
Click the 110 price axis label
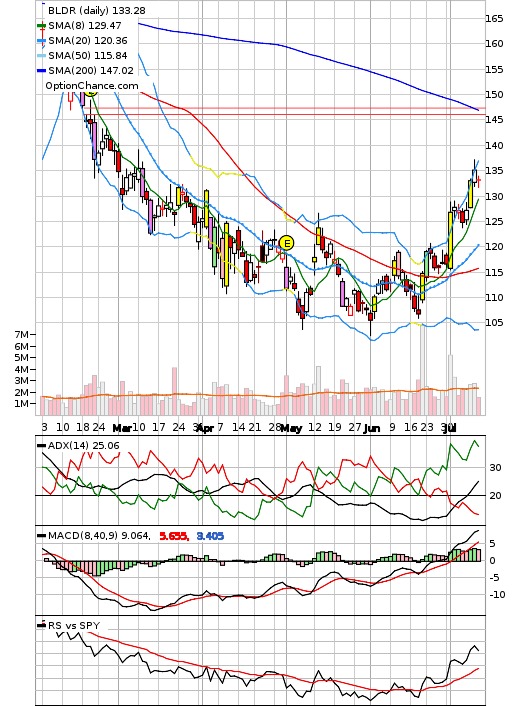point(494,298)
